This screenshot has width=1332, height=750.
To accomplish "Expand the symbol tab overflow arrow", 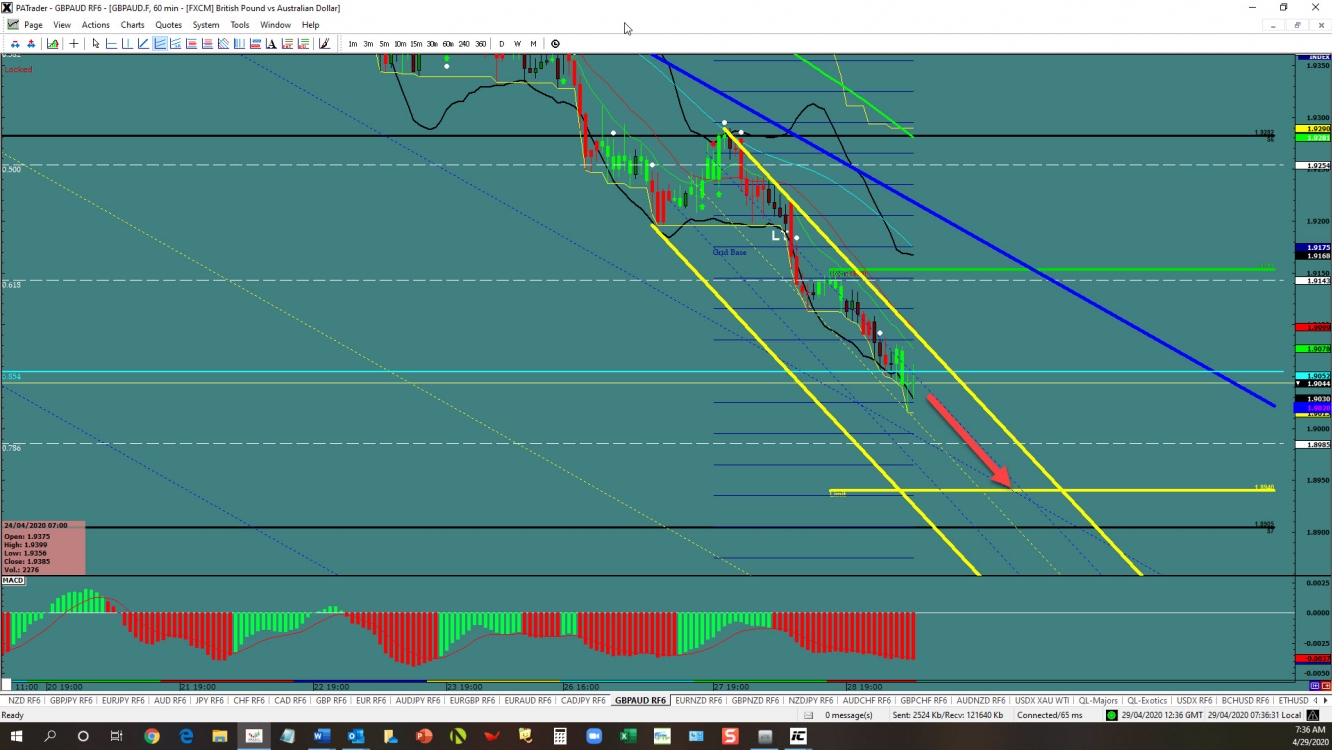I will [1325, 700].
